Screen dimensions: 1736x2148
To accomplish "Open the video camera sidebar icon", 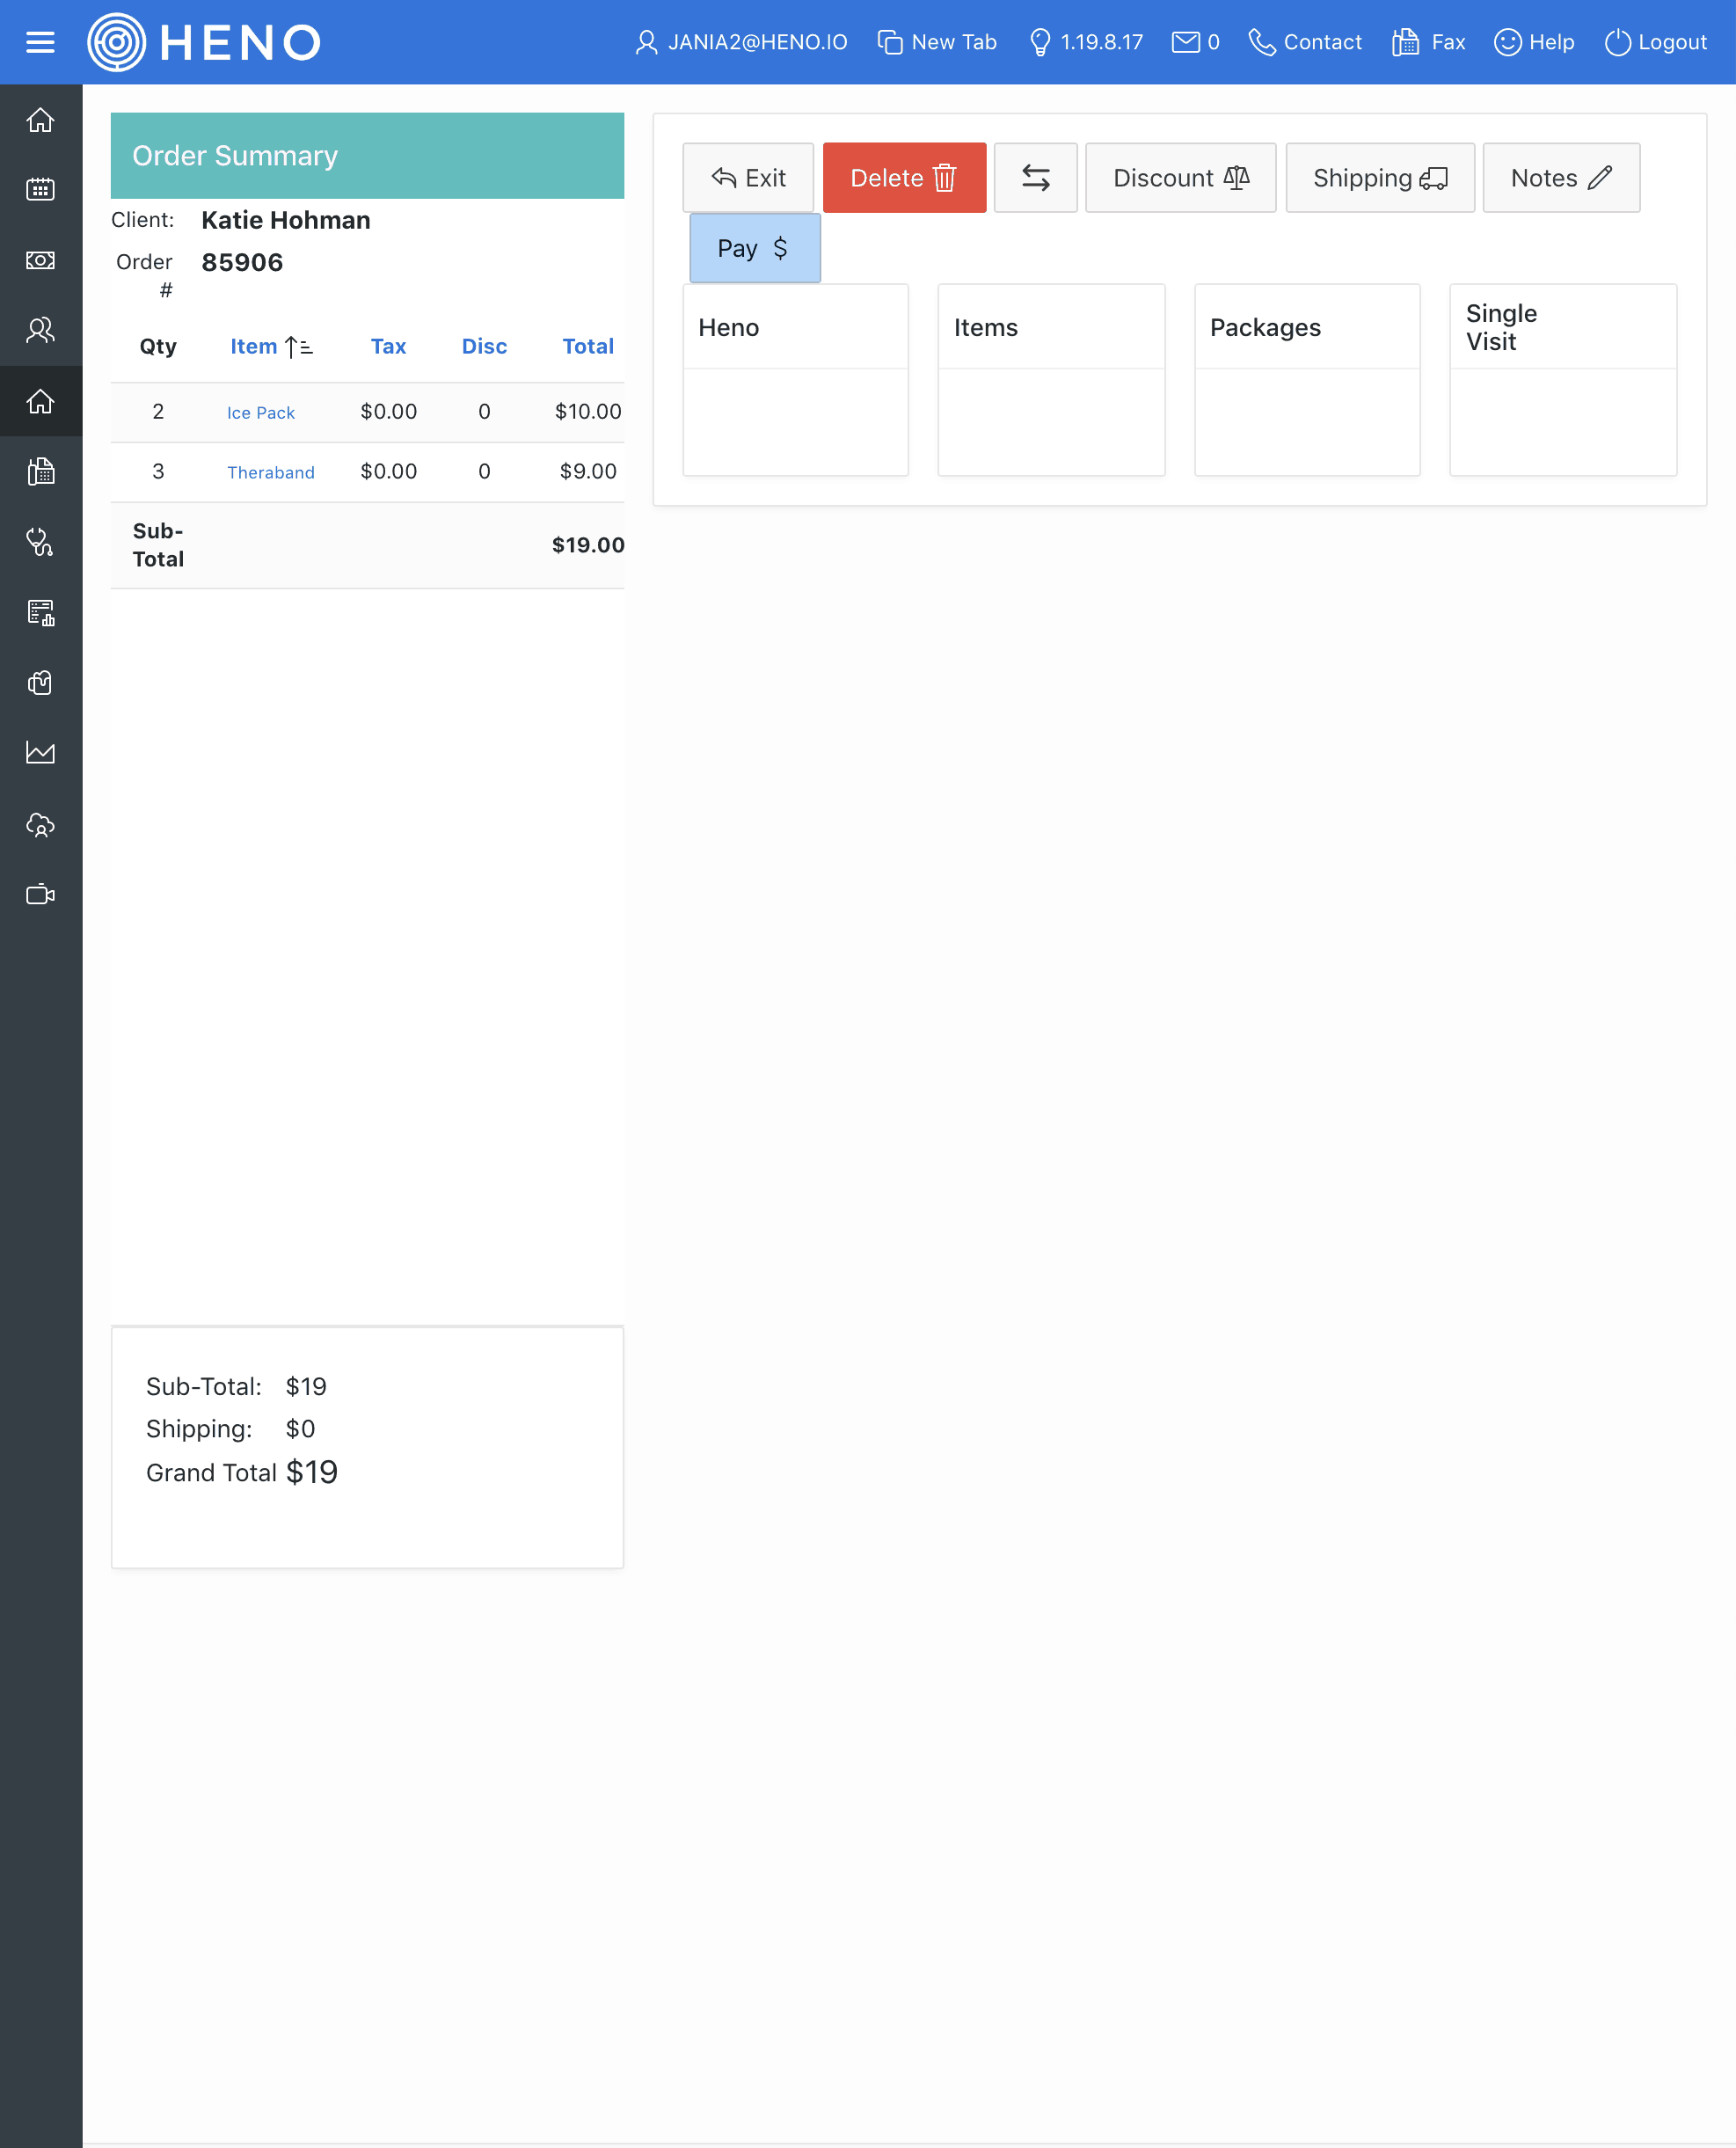I will [40, 894].
